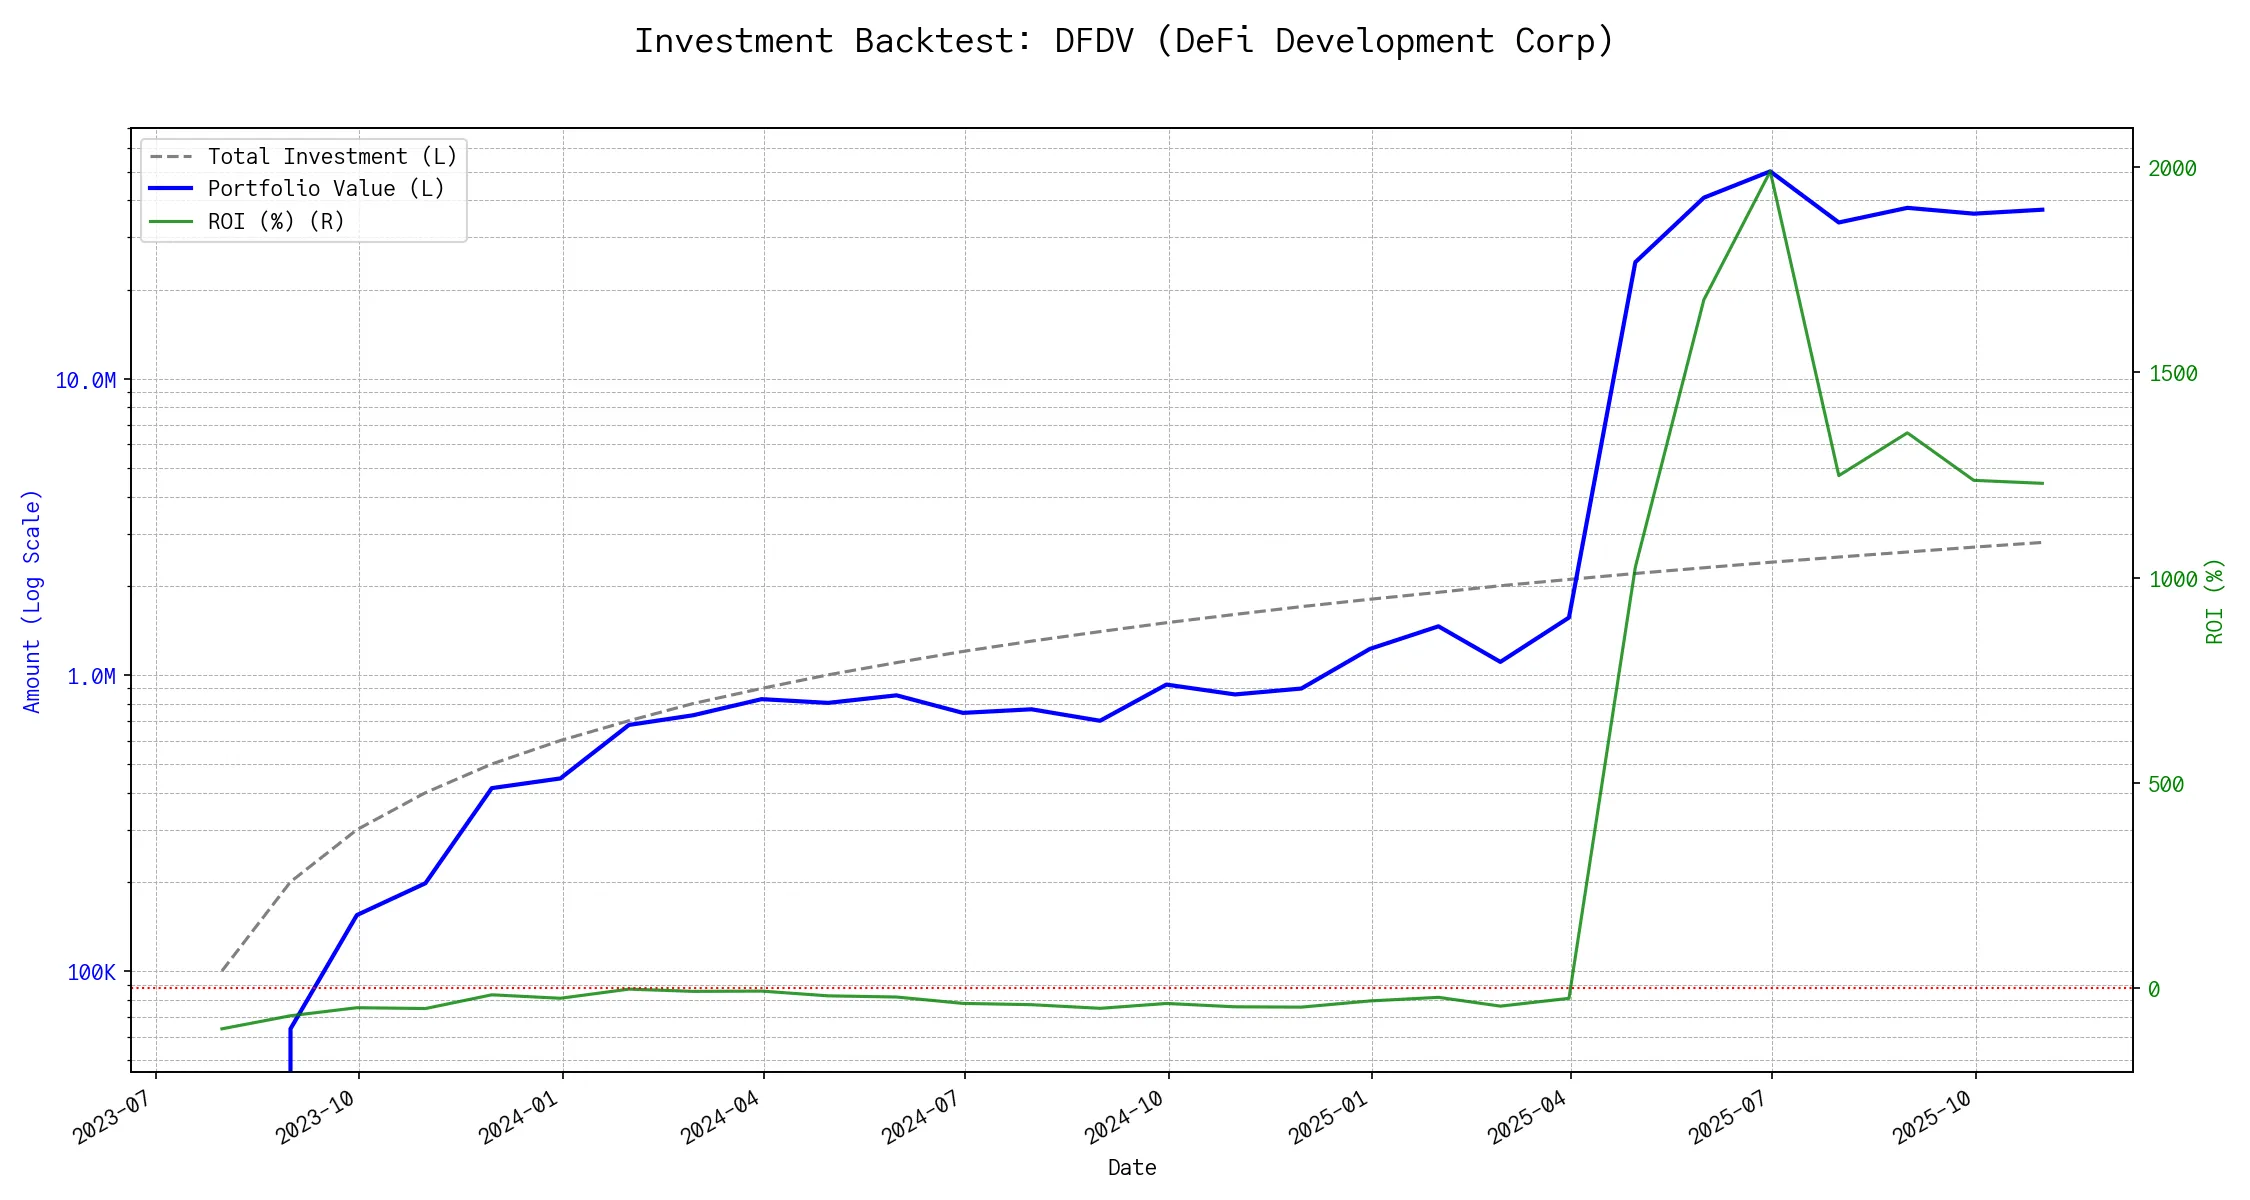Click the 100K left axis label

tap(91, 973)
